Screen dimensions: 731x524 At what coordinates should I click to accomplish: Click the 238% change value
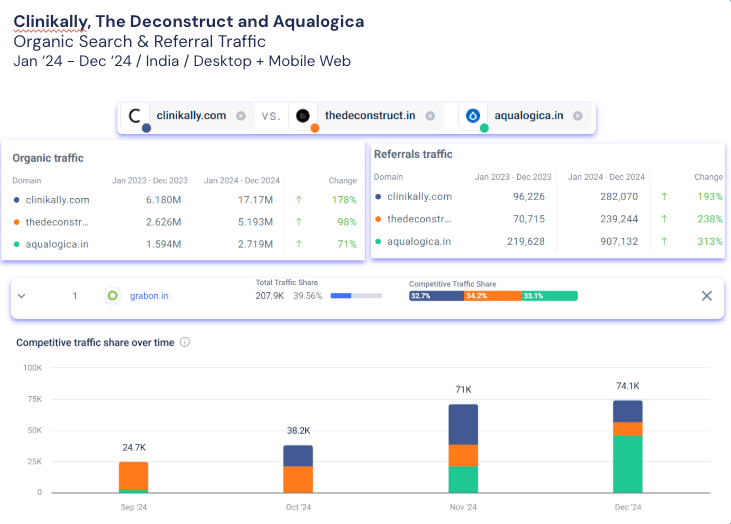coord(710,219)
